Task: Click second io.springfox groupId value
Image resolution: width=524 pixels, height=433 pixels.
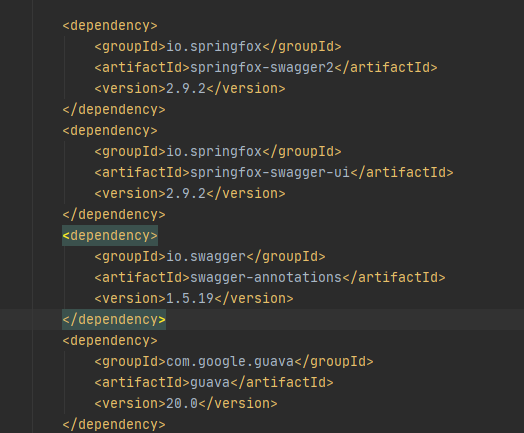Action: pos(214,152)
